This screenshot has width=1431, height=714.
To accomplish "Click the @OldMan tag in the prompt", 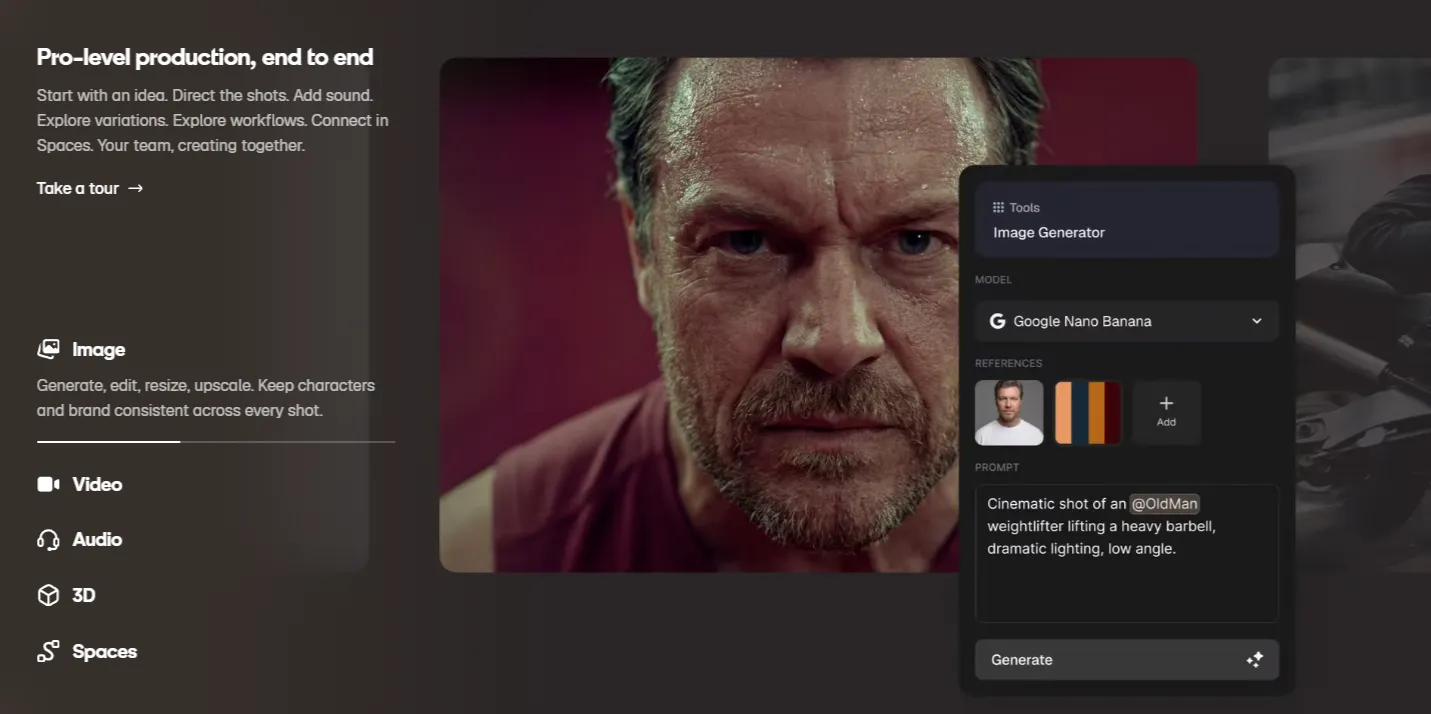I will (x=1165, y=504).
